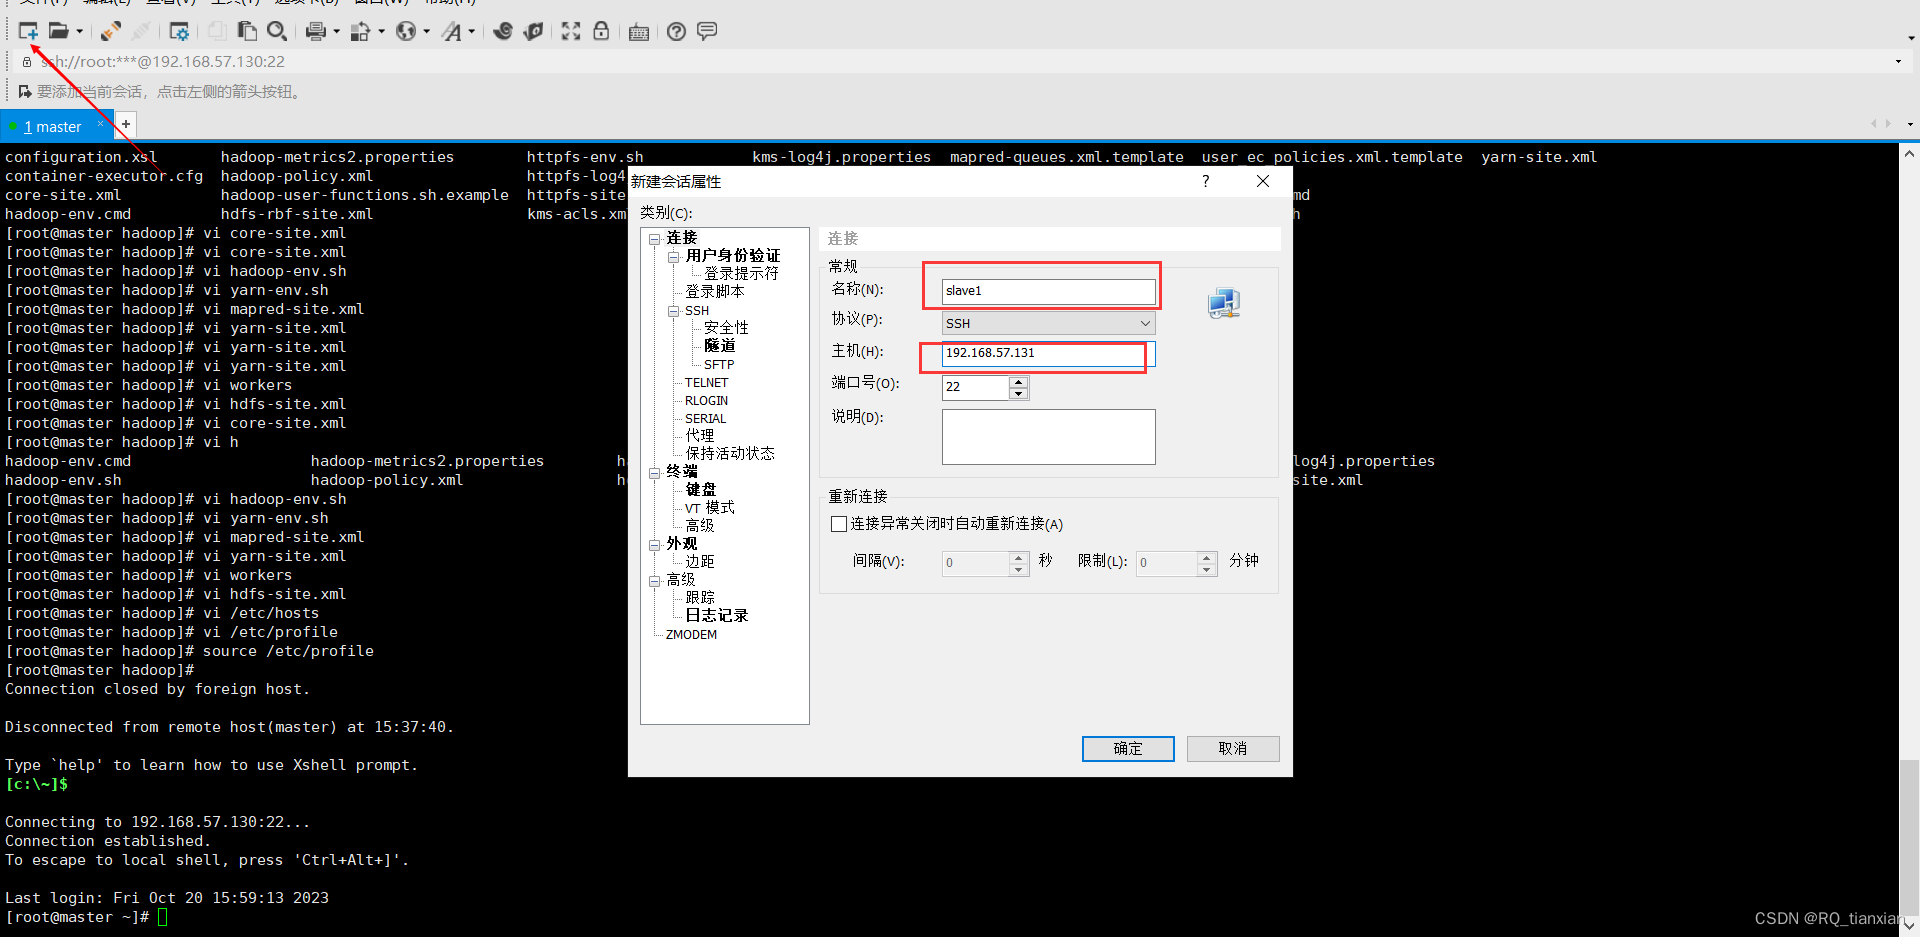Close the master tab via its x
1920x937 pixels.
point(100,124)
